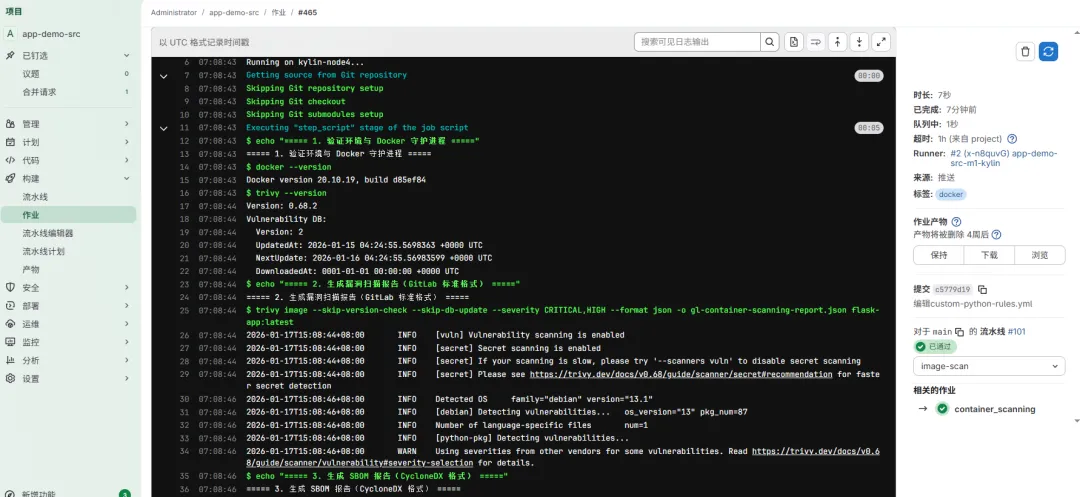Jump to bottom of log arrow
The image size is (1080, 497).
pos(859,42)
